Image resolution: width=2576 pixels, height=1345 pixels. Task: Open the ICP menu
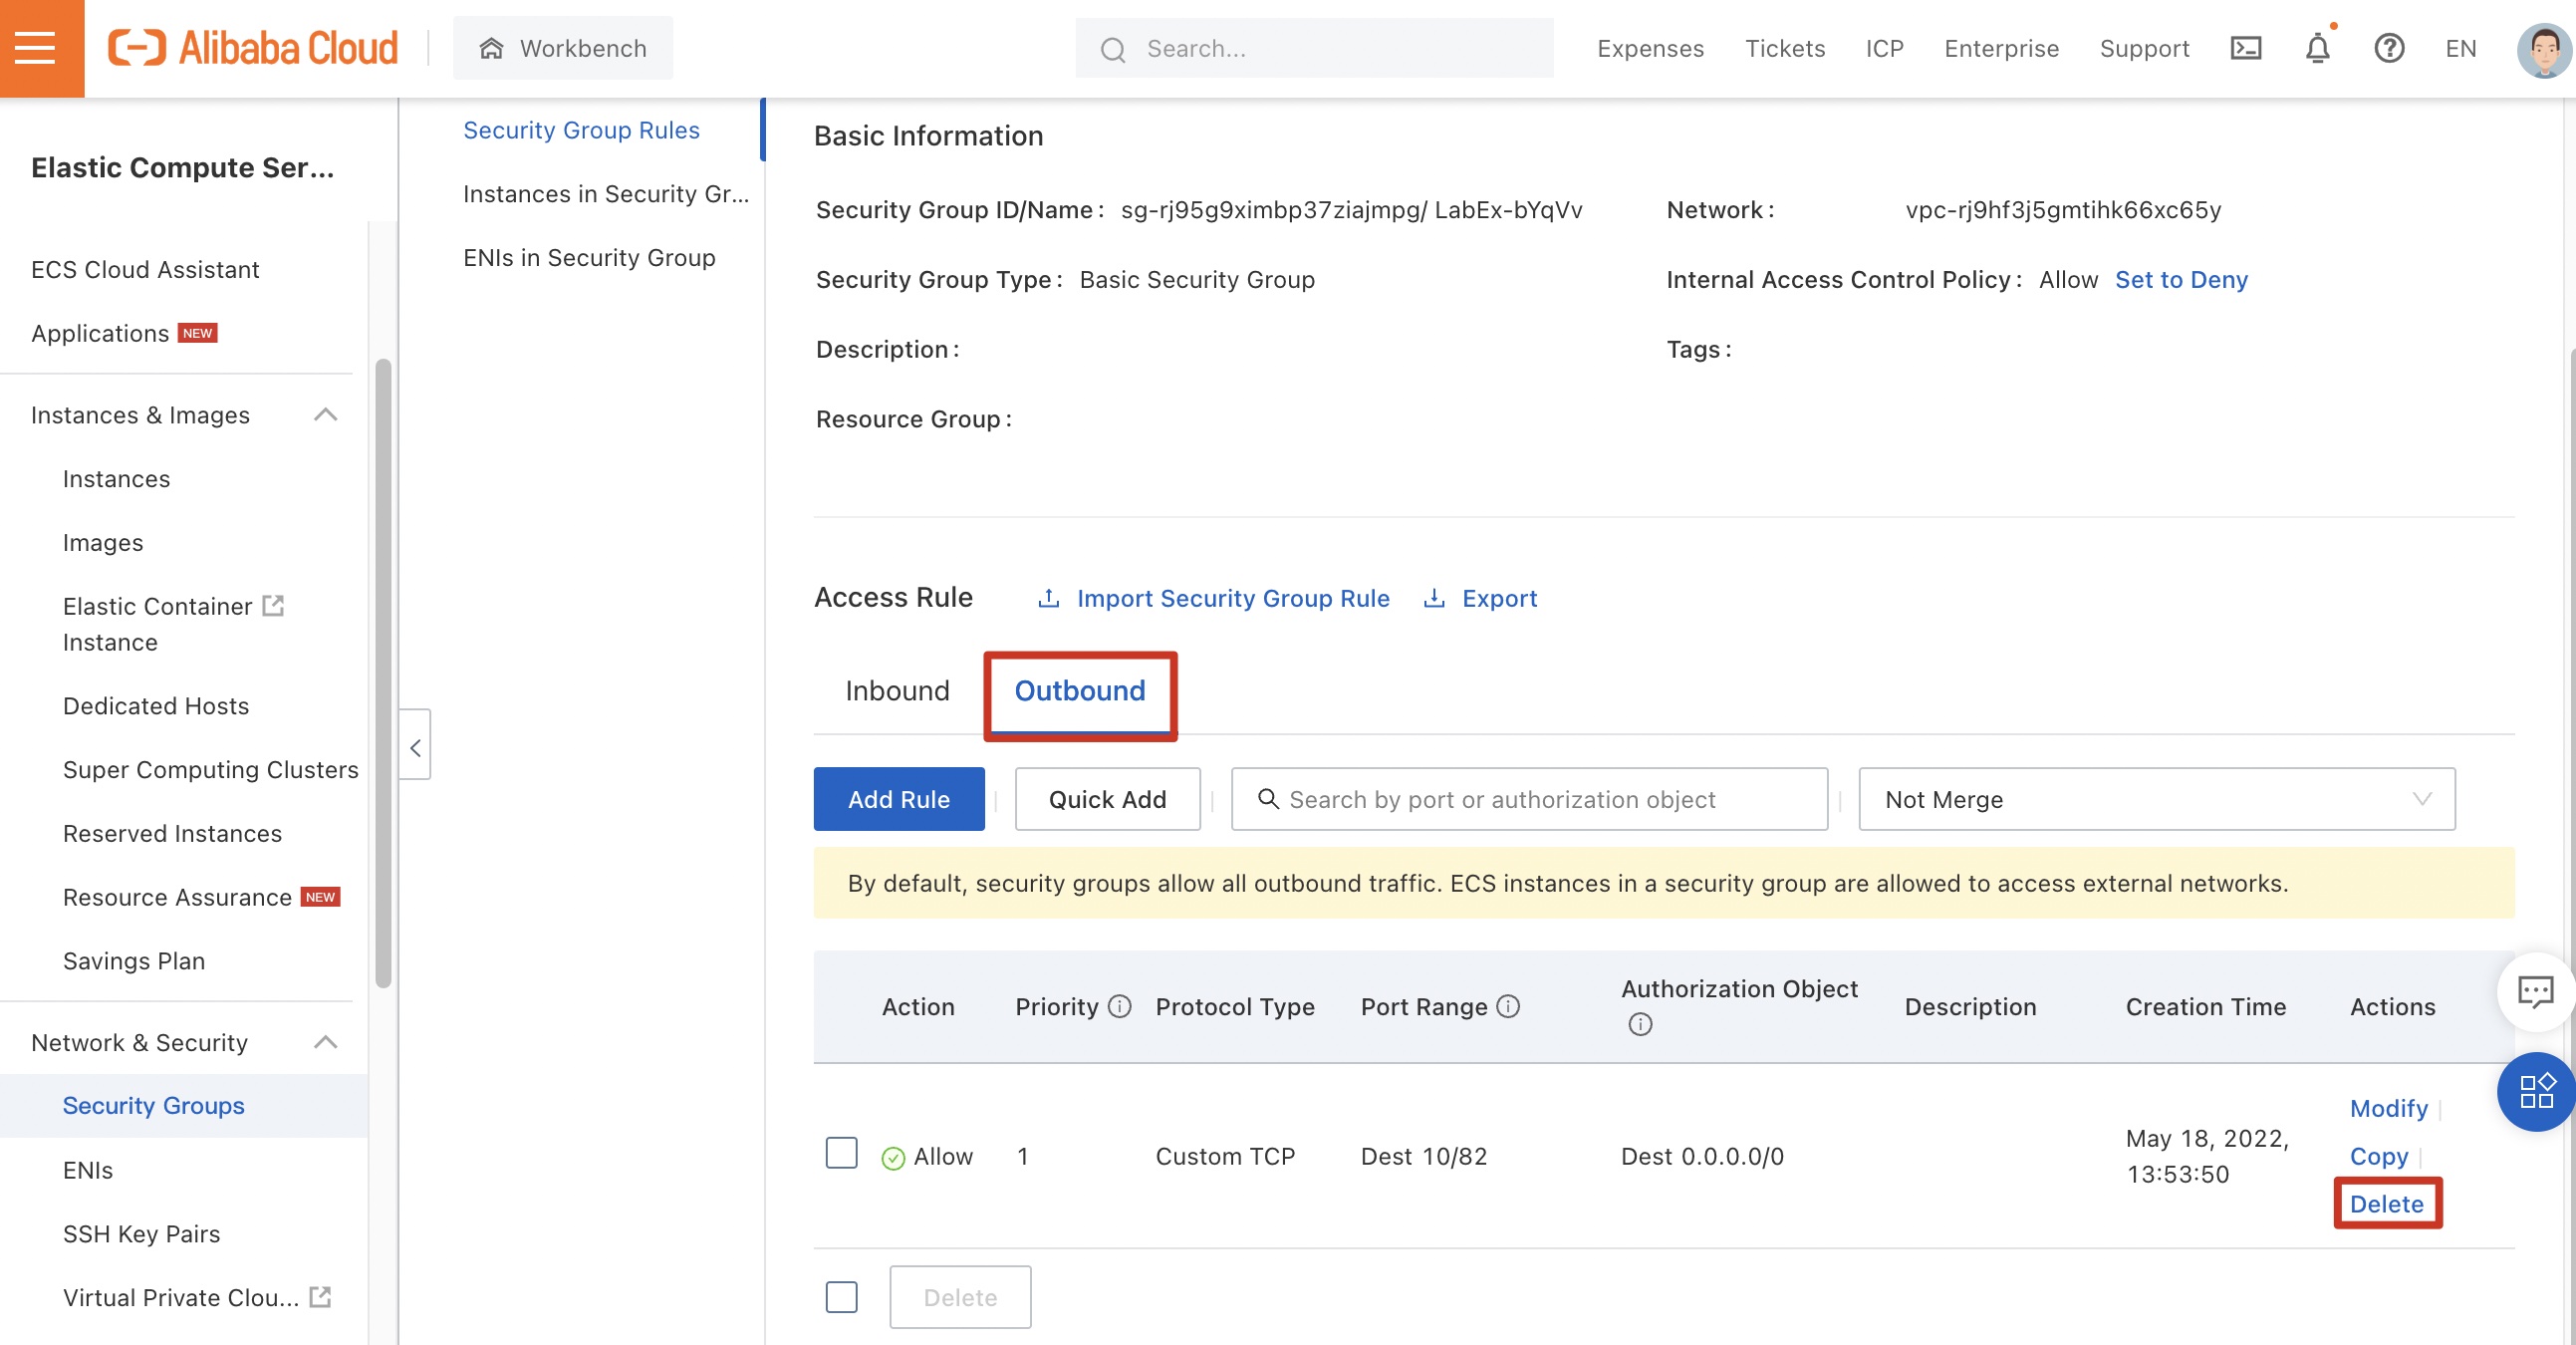coord(1884,48)
